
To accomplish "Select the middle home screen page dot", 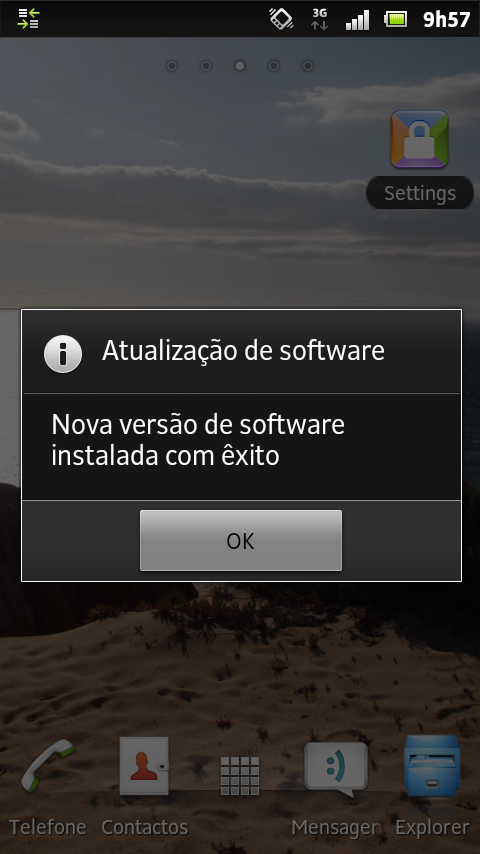I will 240,66.
